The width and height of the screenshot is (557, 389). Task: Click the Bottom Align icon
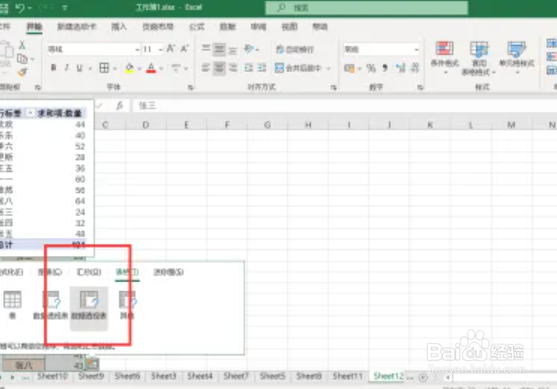tap(233, 50)
